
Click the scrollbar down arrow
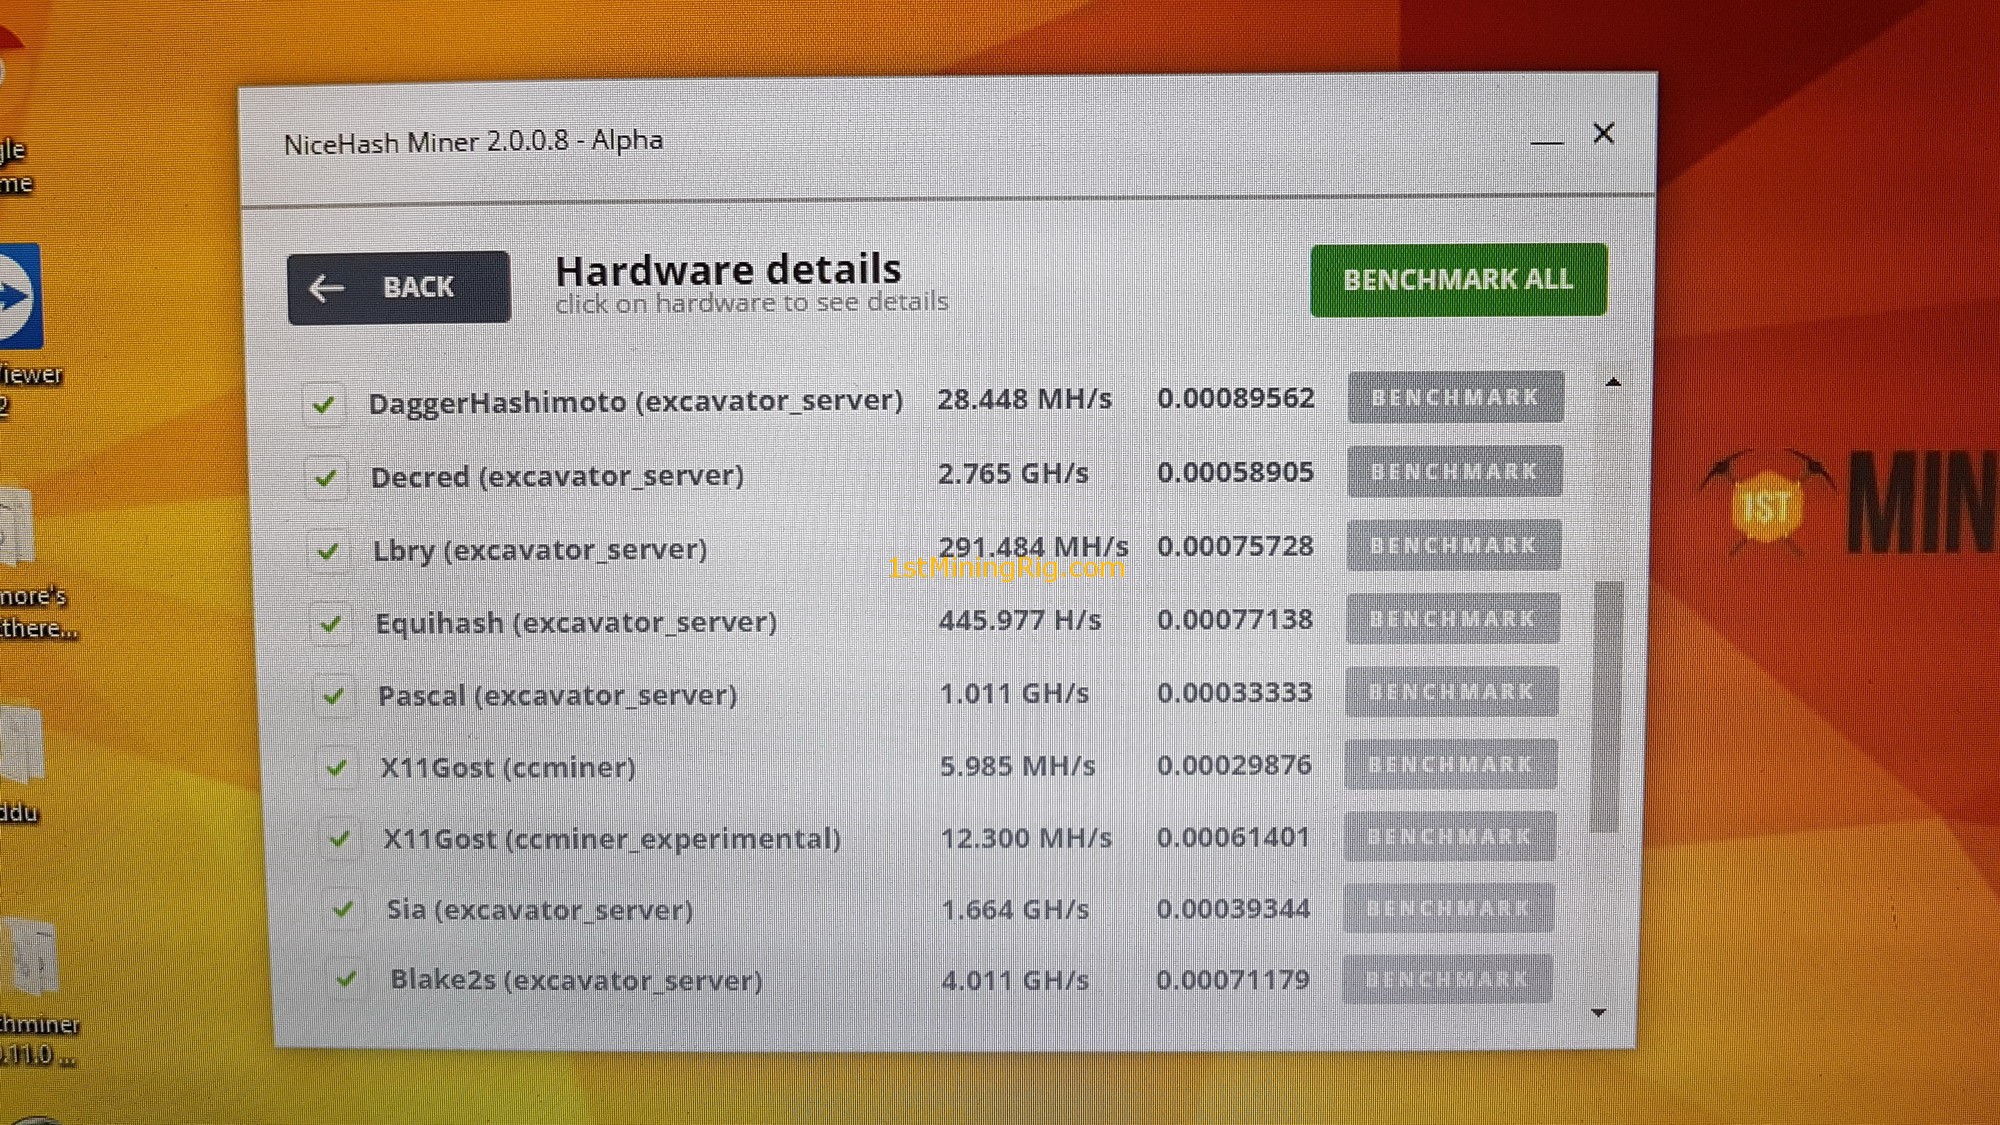1598,1013
